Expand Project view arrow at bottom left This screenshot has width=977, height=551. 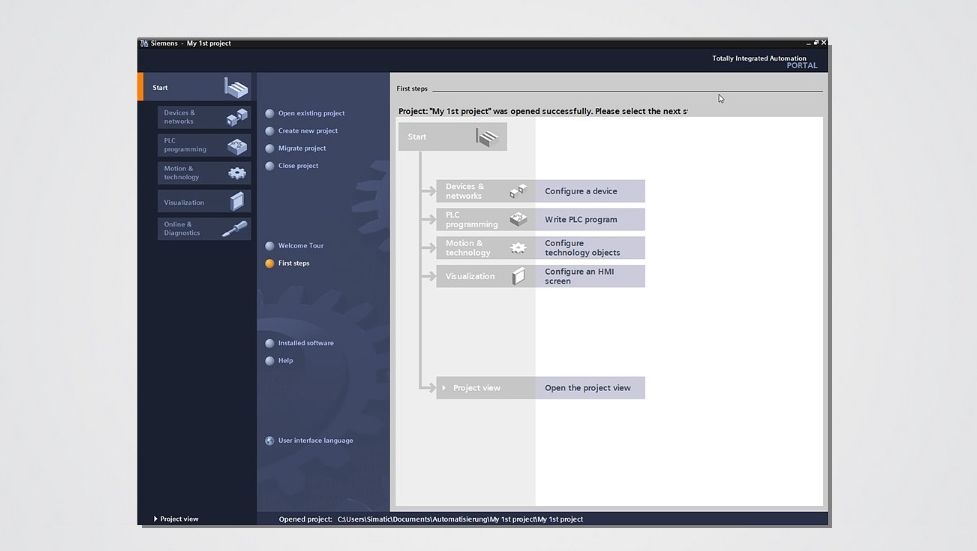[x=156, y=519]
